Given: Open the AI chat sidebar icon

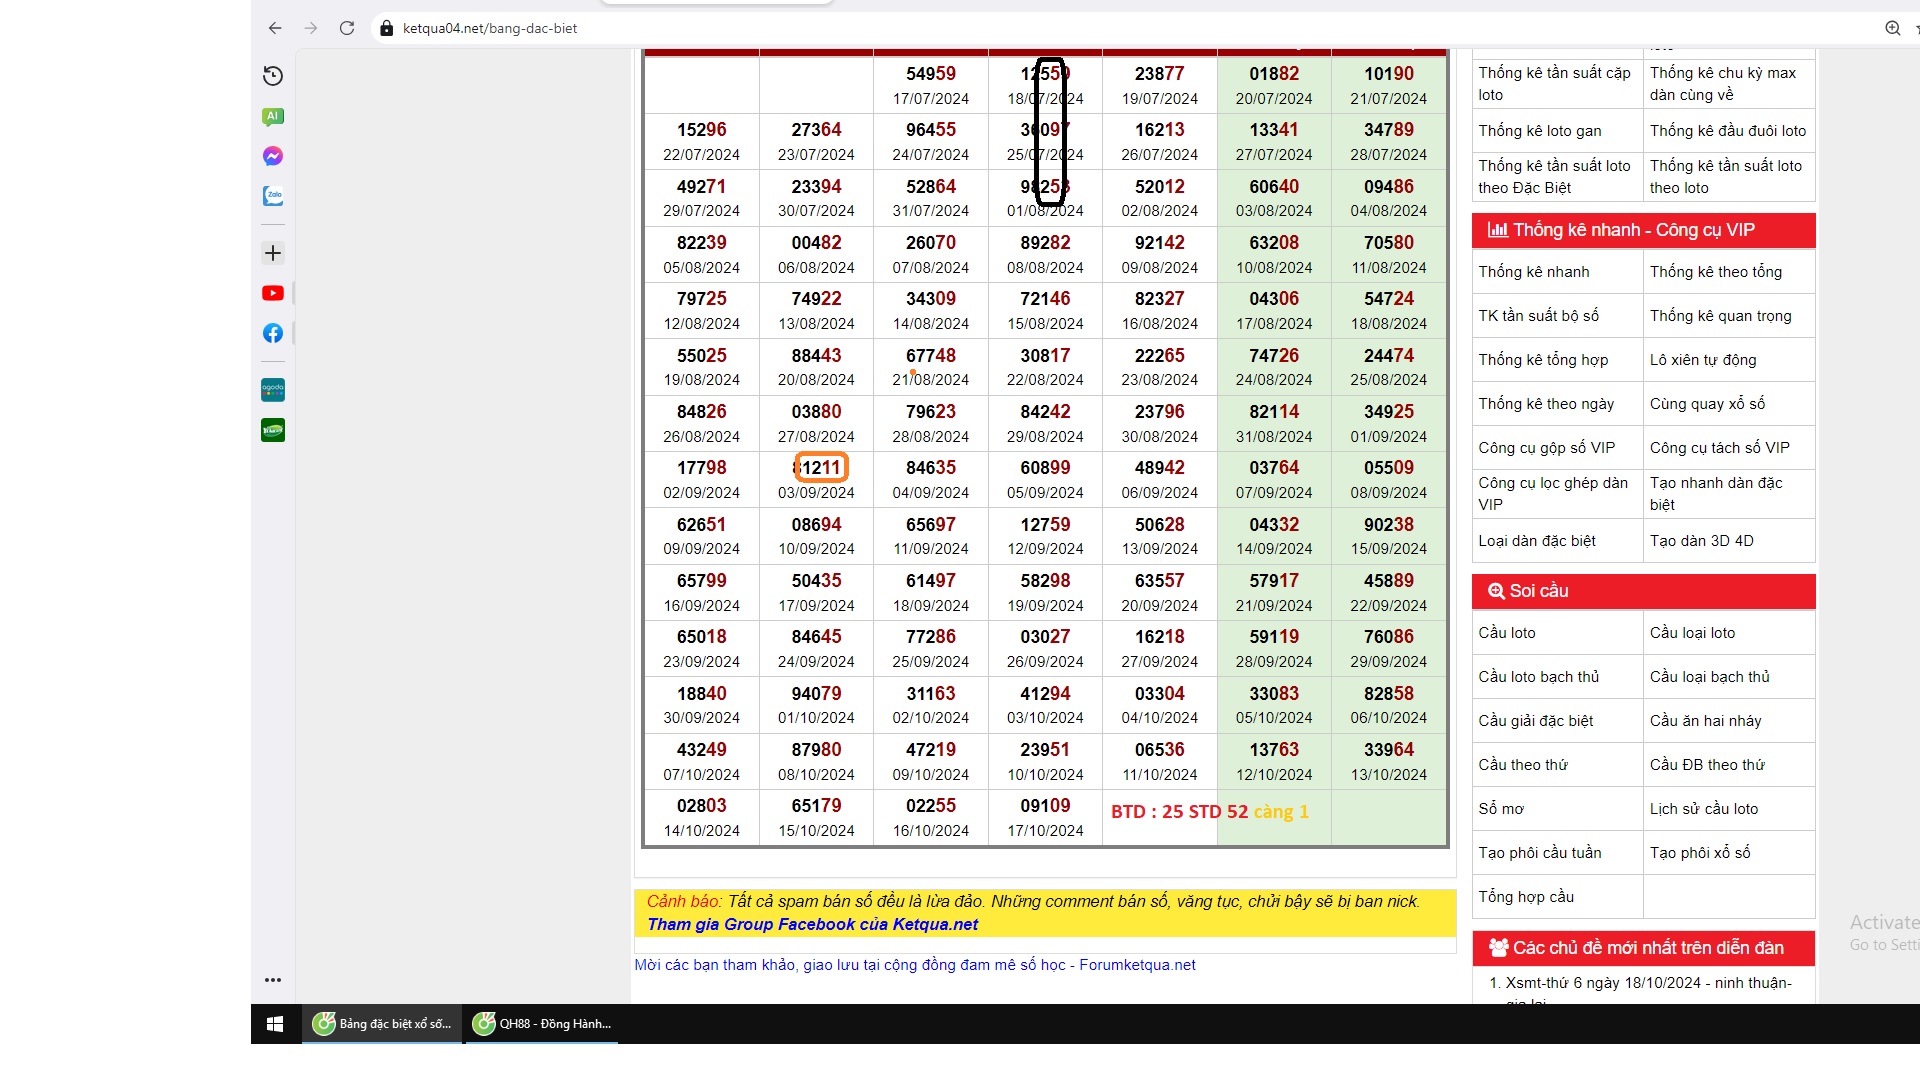Looking at the screenshot, I should click(x=273, y=116).
